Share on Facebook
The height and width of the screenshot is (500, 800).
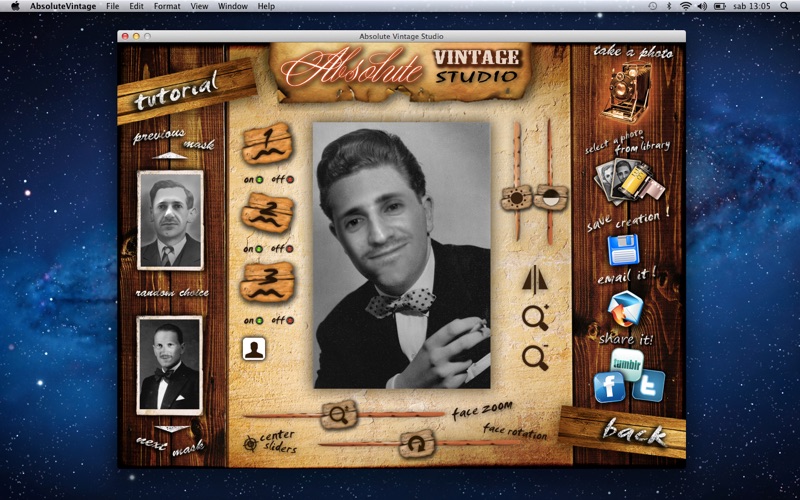coord(609,387)
